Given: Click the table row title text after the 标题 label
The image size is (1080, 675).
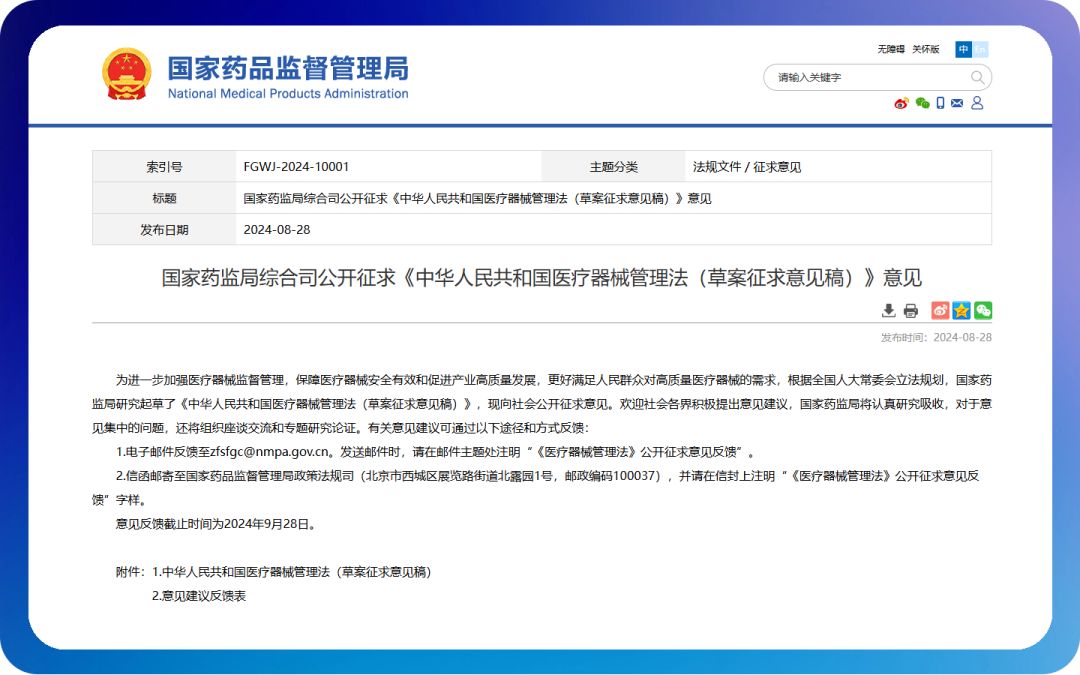Looking at the screenshot, I should point(477,198).
